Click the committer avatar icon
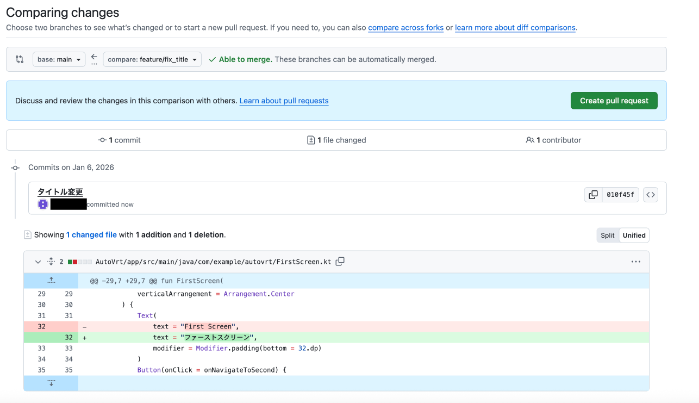The image size is (699, 403). tap(43, 204)
